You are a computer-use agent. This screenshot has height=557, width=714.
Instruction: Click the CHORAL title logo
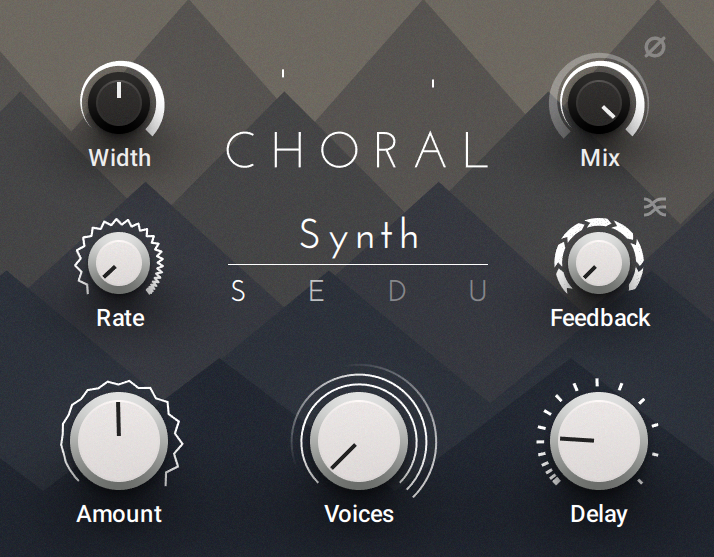(358, 151)
